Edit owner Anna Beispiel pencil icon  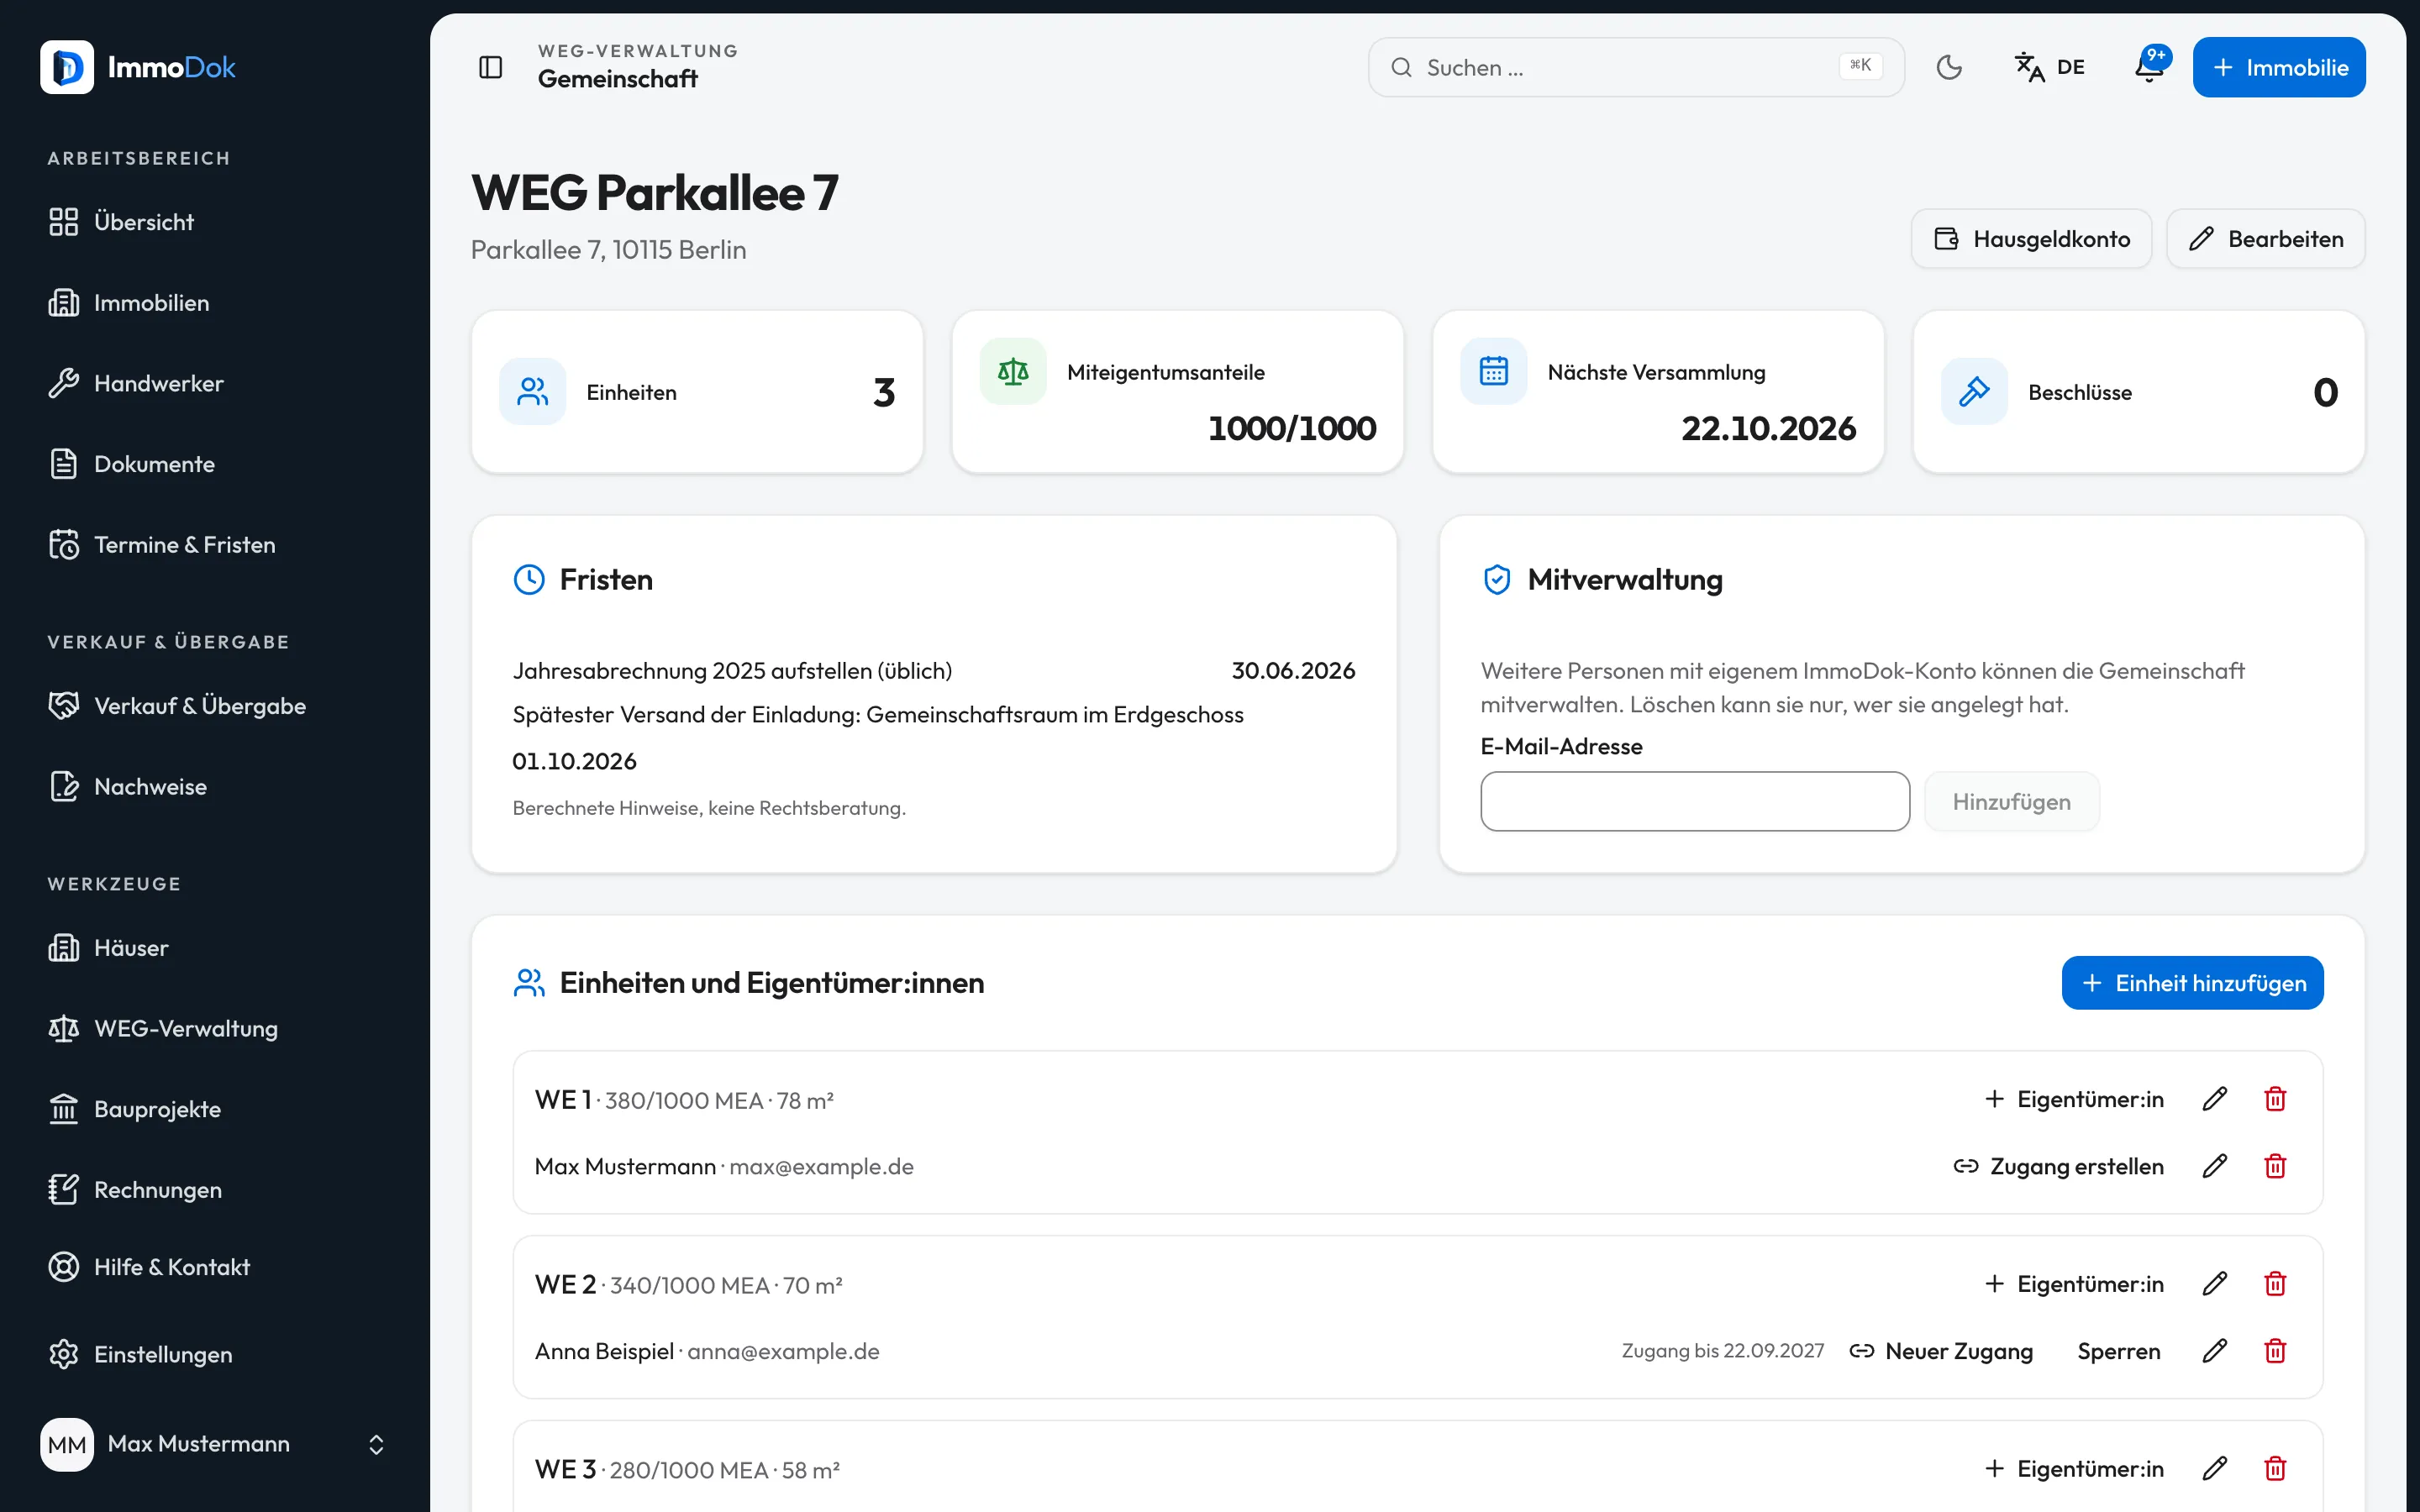[2215, 1351]
